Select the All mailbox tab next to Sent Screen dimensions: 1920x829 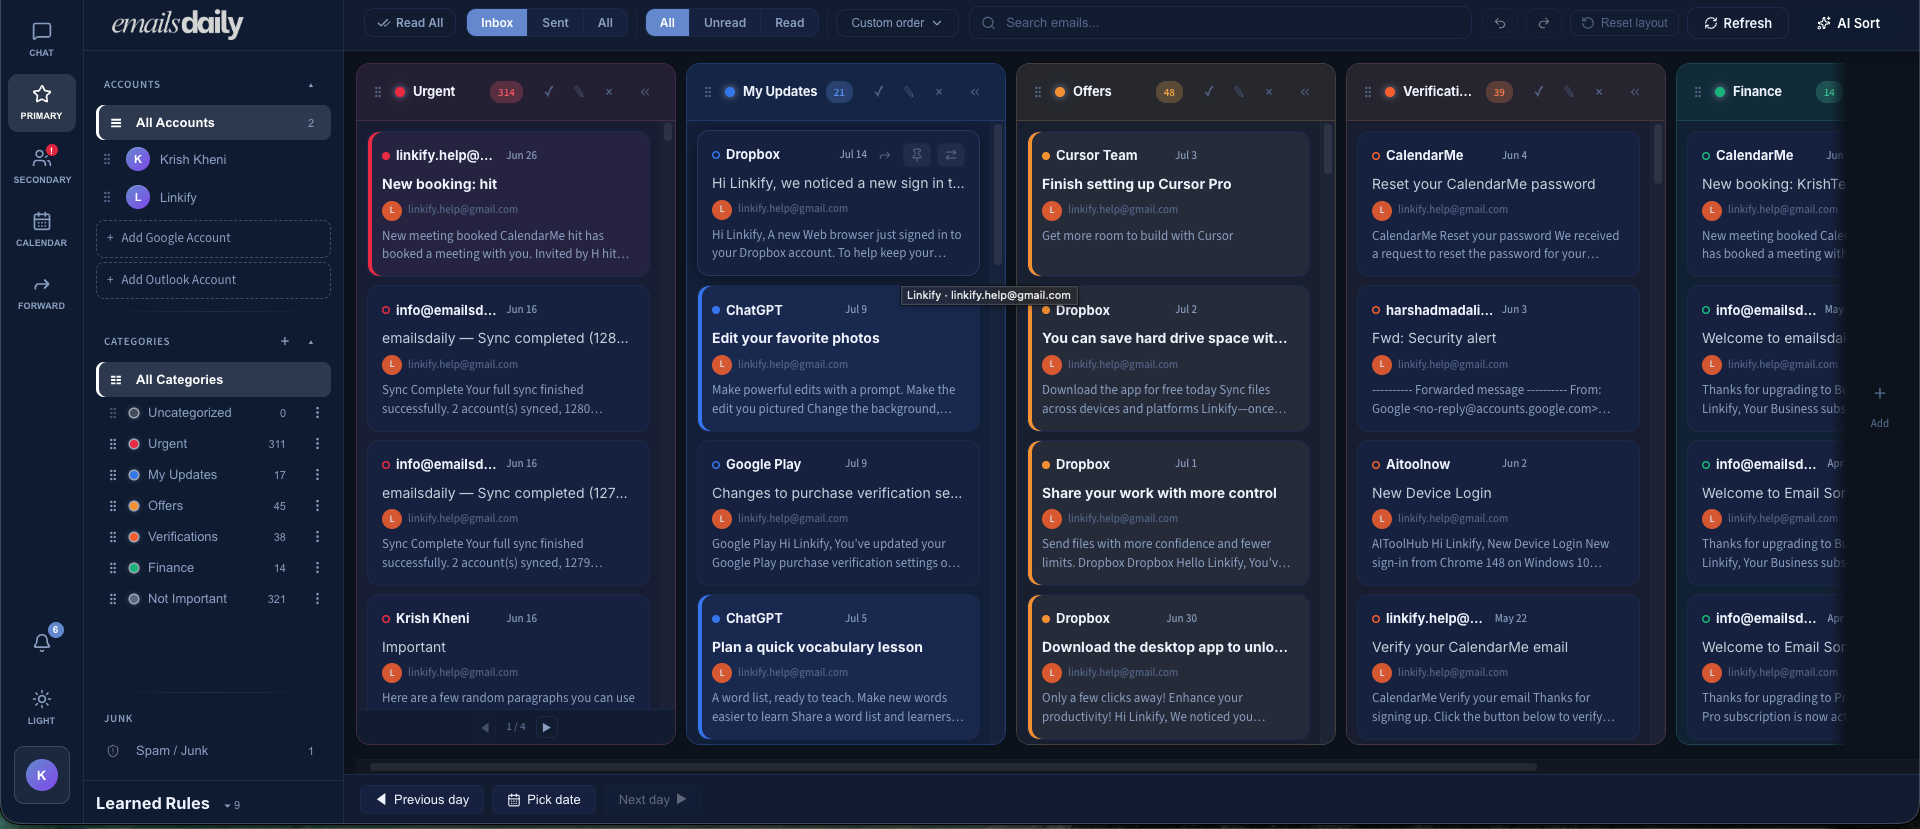[605, 23]
